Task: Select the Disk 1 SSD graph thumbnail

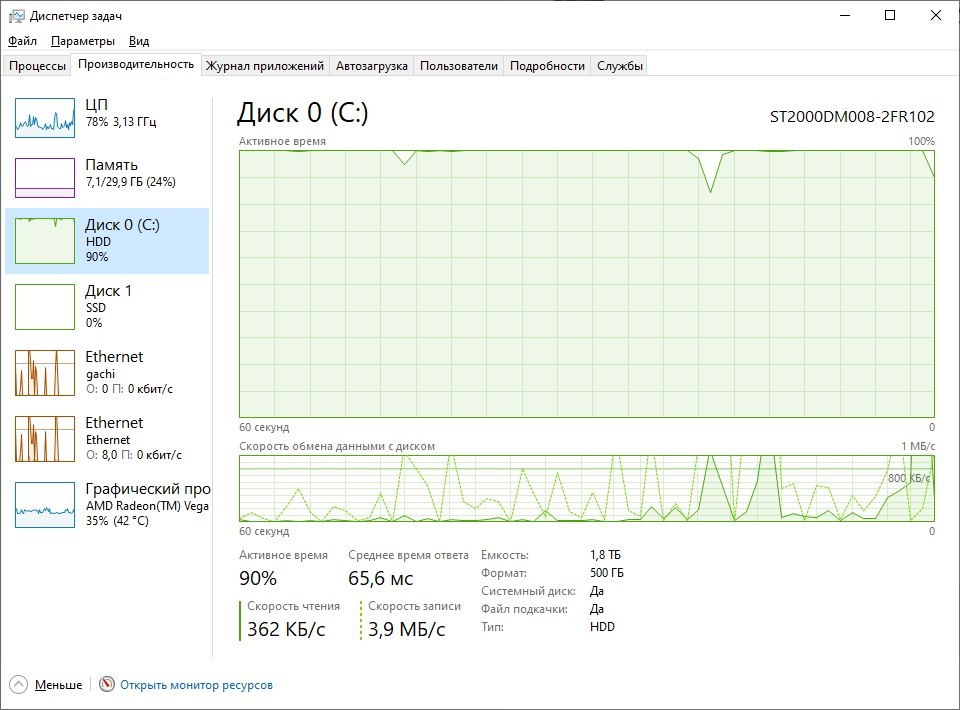Action: pos(45,306)
